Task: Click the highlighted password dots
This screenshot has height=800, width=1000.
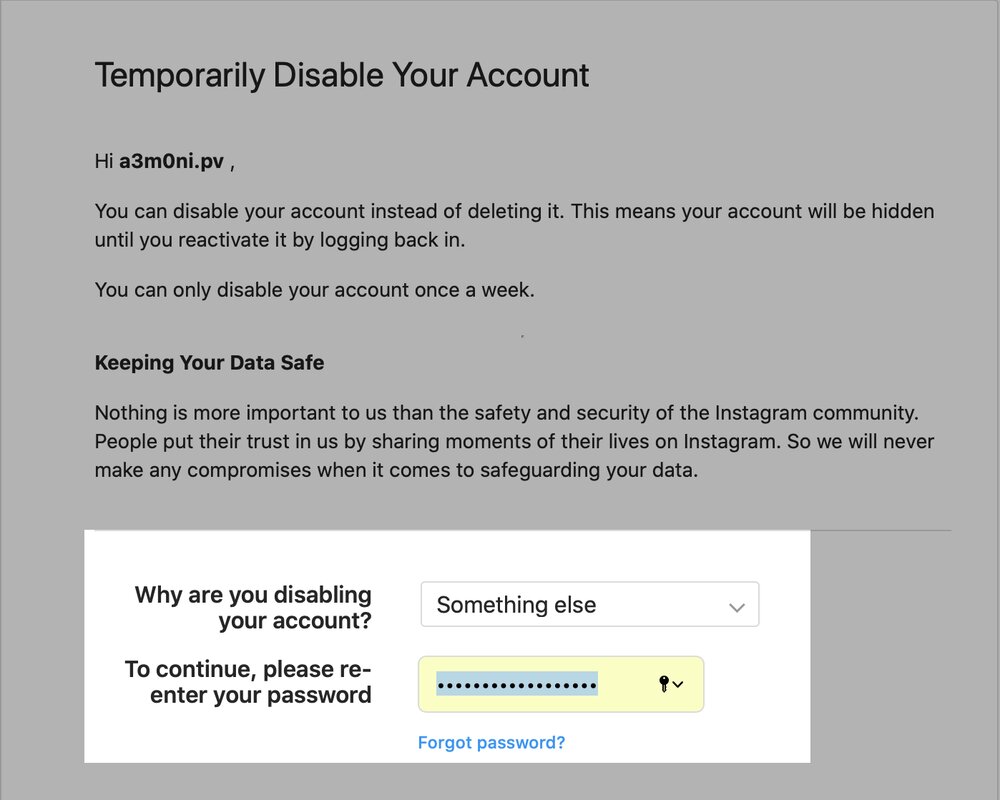Action: [x=517, y=684]
